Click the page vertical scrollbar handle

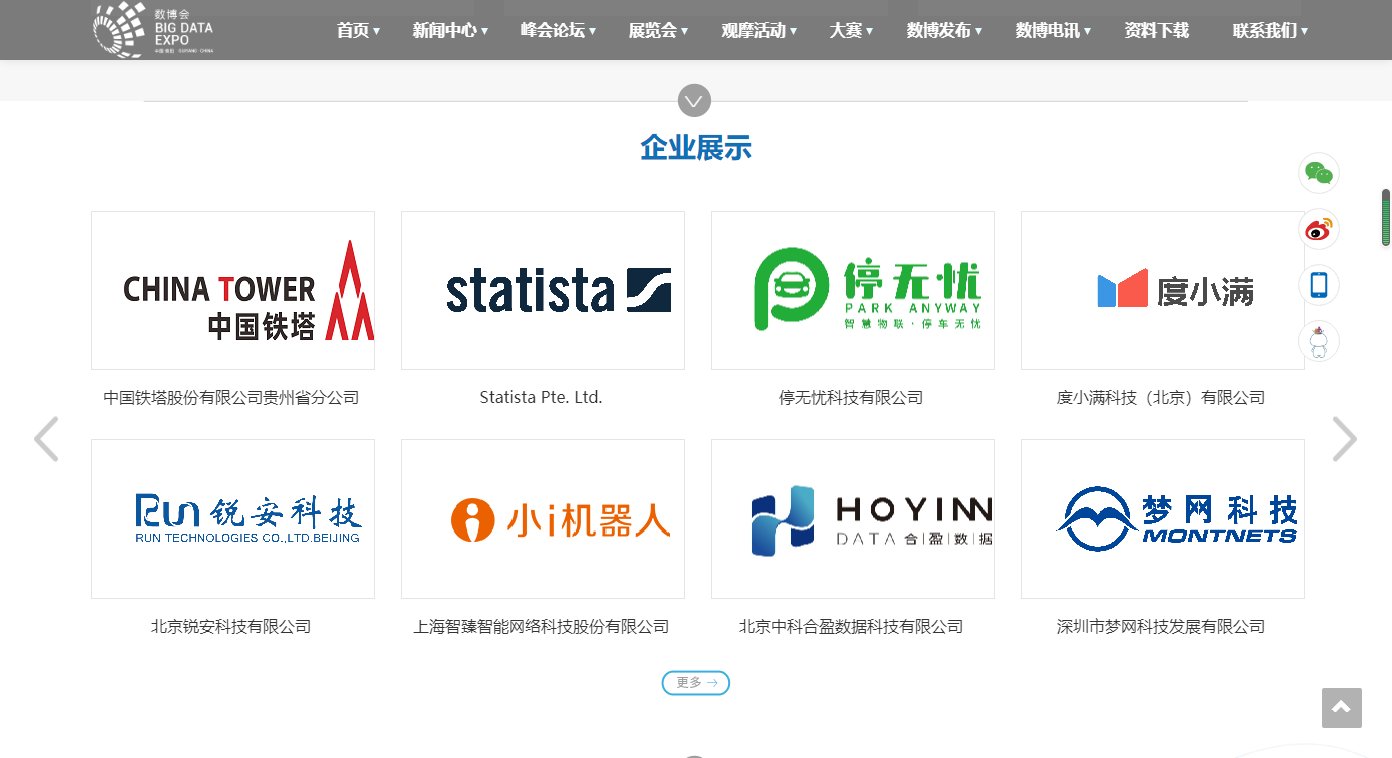[1385, 217]
